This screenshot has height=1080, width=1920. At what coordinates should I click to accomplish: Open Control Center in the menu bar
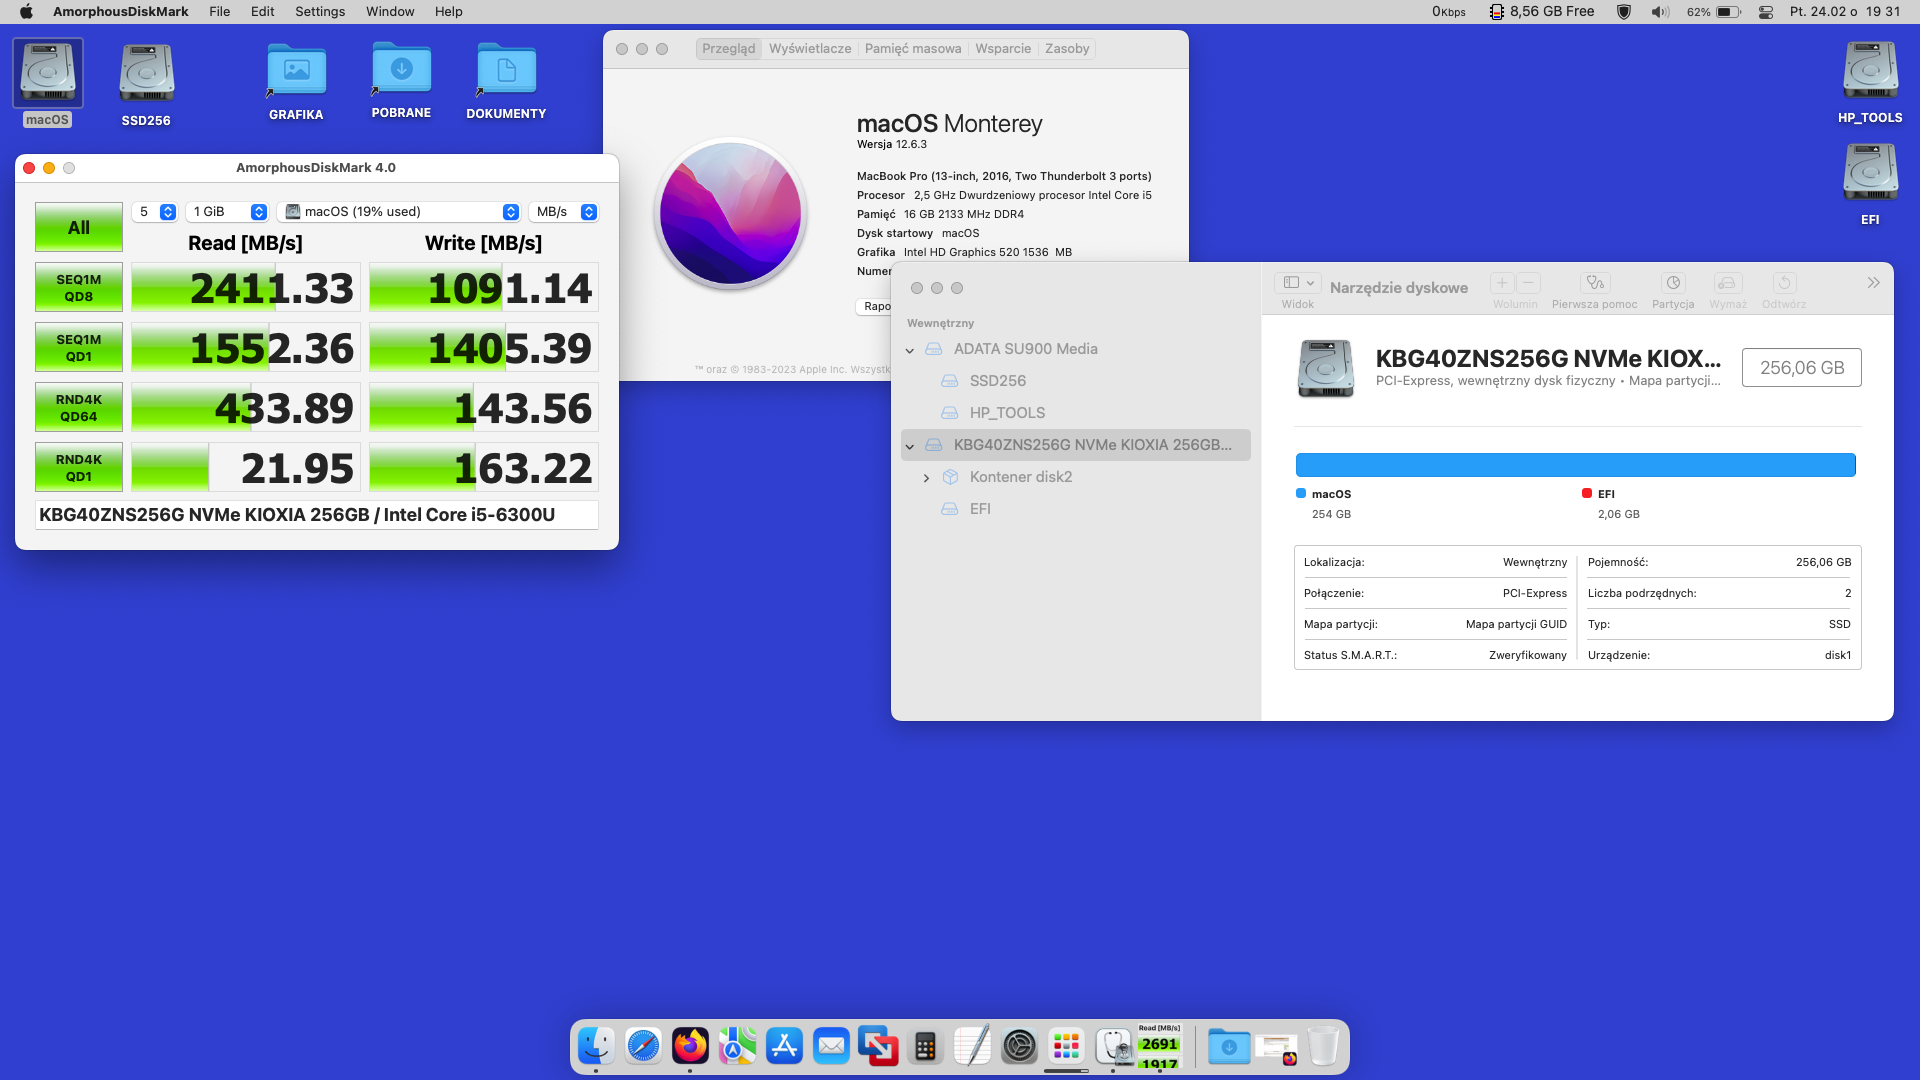pyautogui.click(x=1766, y=12)
